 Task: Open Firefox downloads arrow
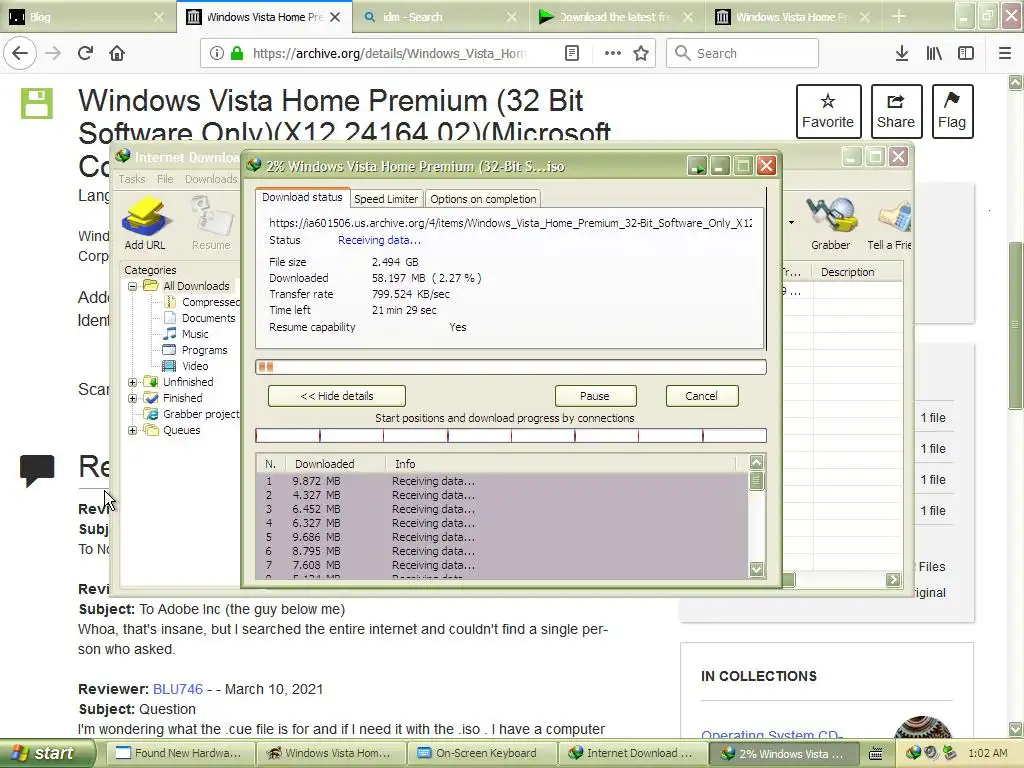point(902,53)
